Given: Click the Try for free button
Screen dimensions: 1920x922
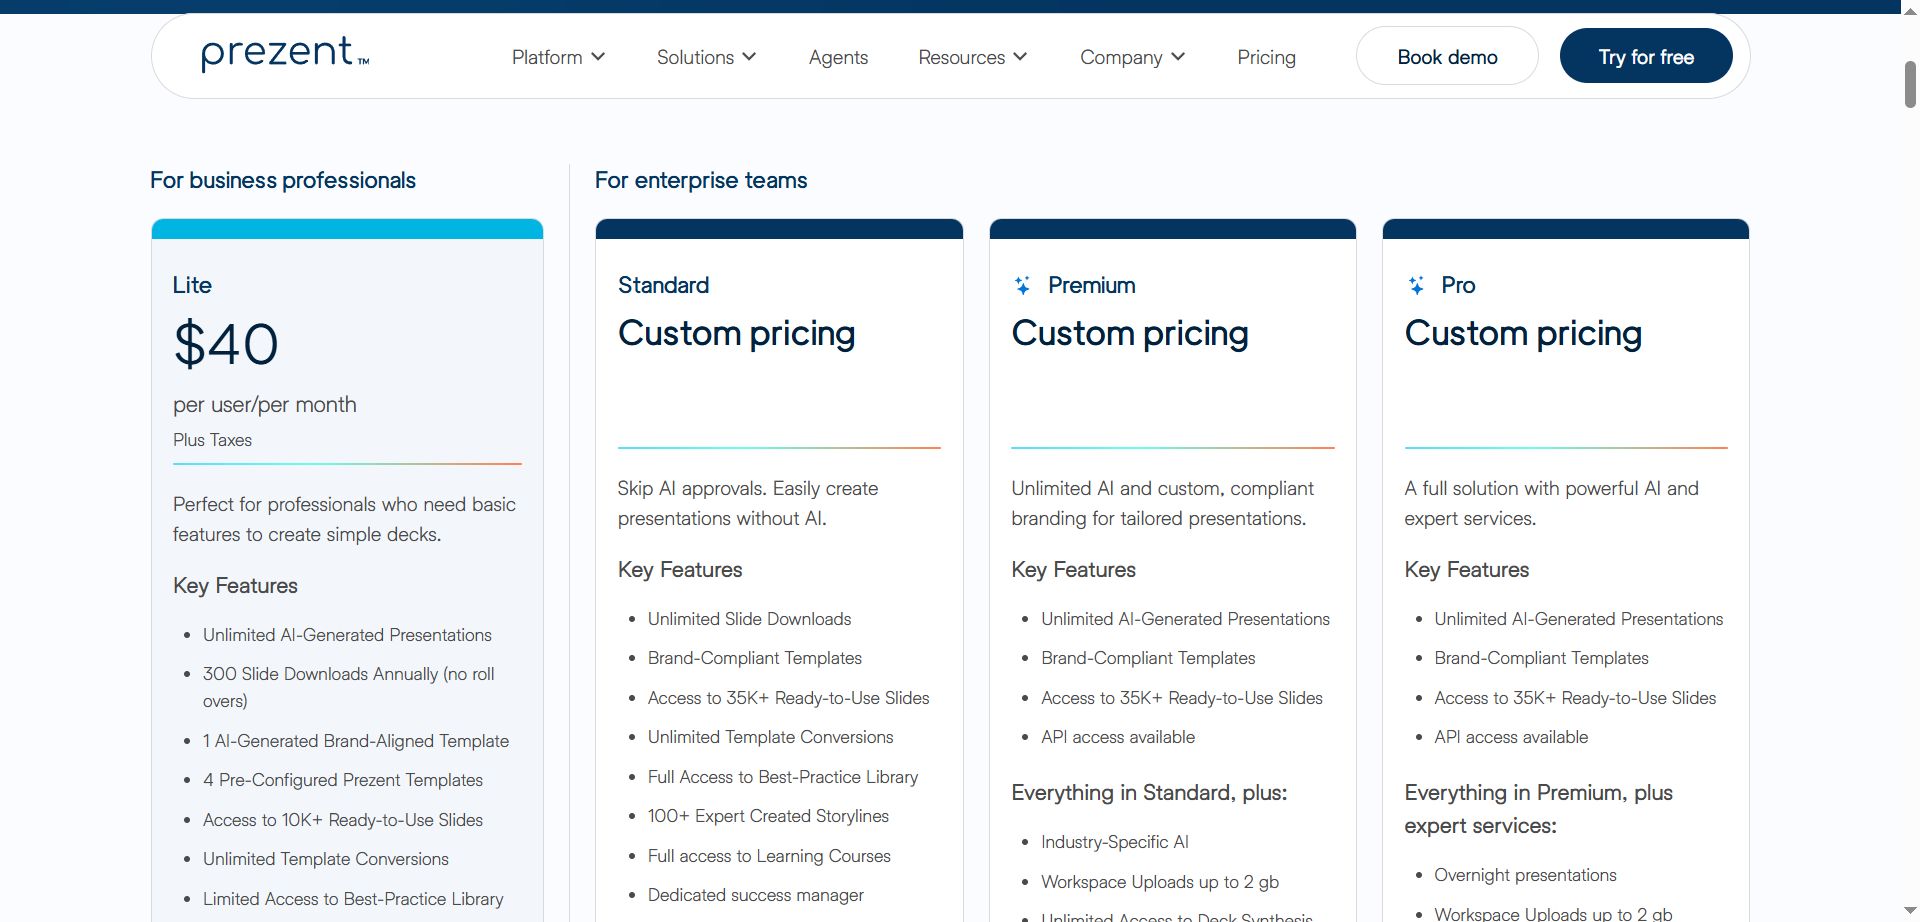Looking at the screenshot, I should click(x=1646, y=56).
